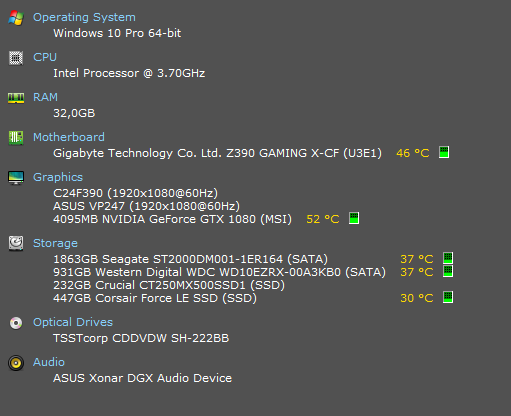Click the Windows logo Operating System icon
The height and width of the screenshot is (416, 511).
(16, 18)
